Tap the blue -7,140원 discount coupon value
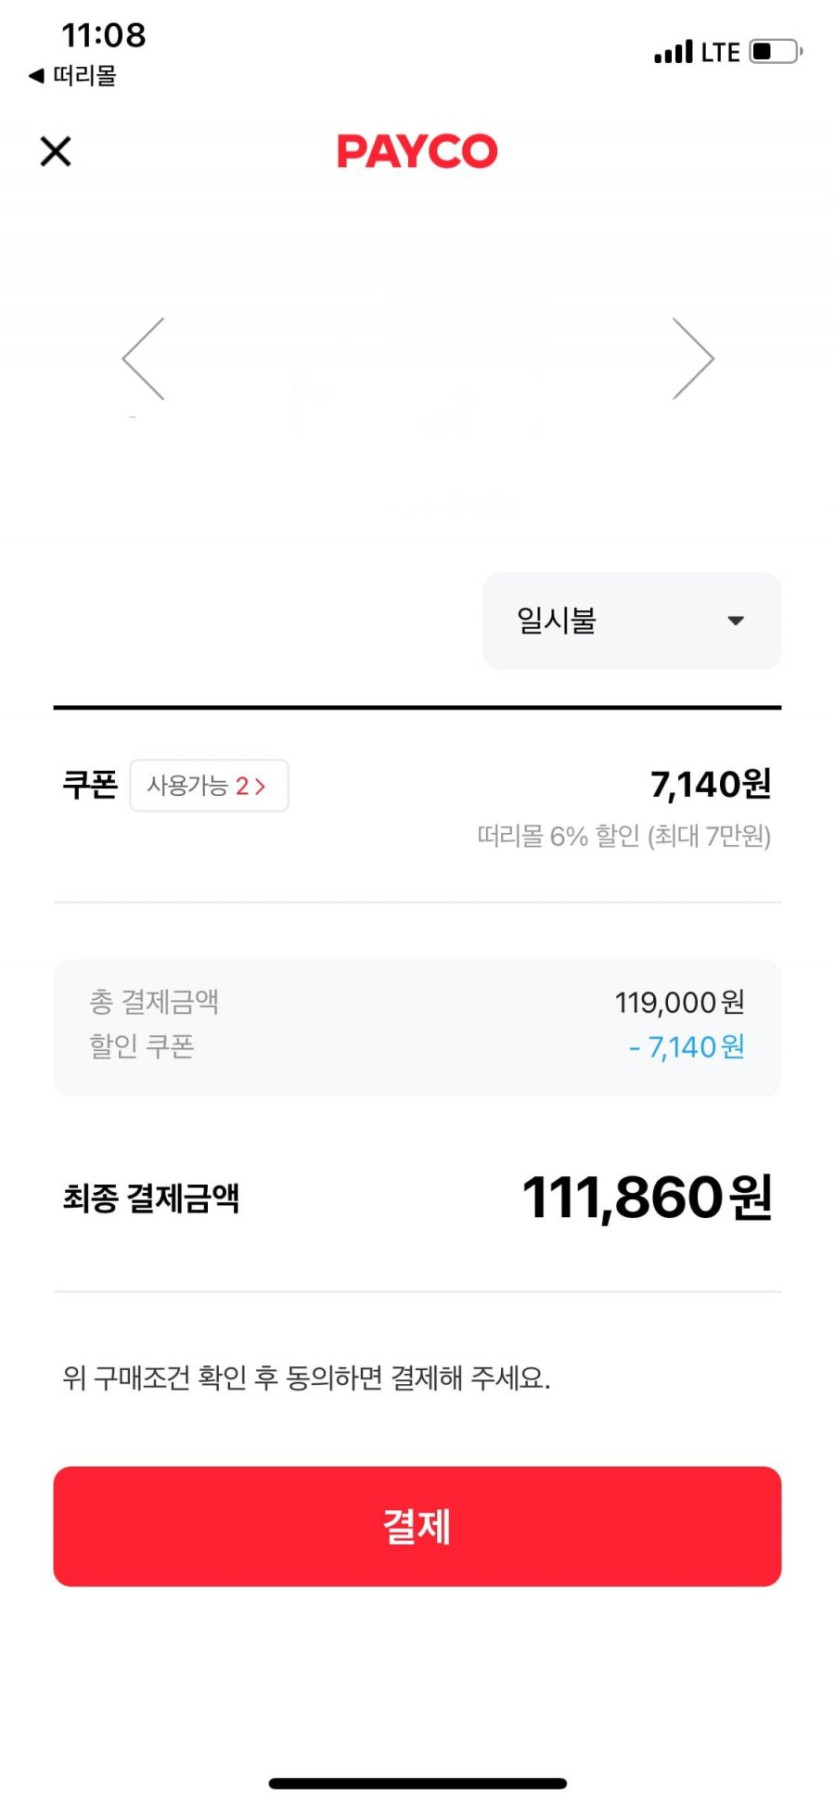Screen dimensions: 835x1807 point(687,1047)
